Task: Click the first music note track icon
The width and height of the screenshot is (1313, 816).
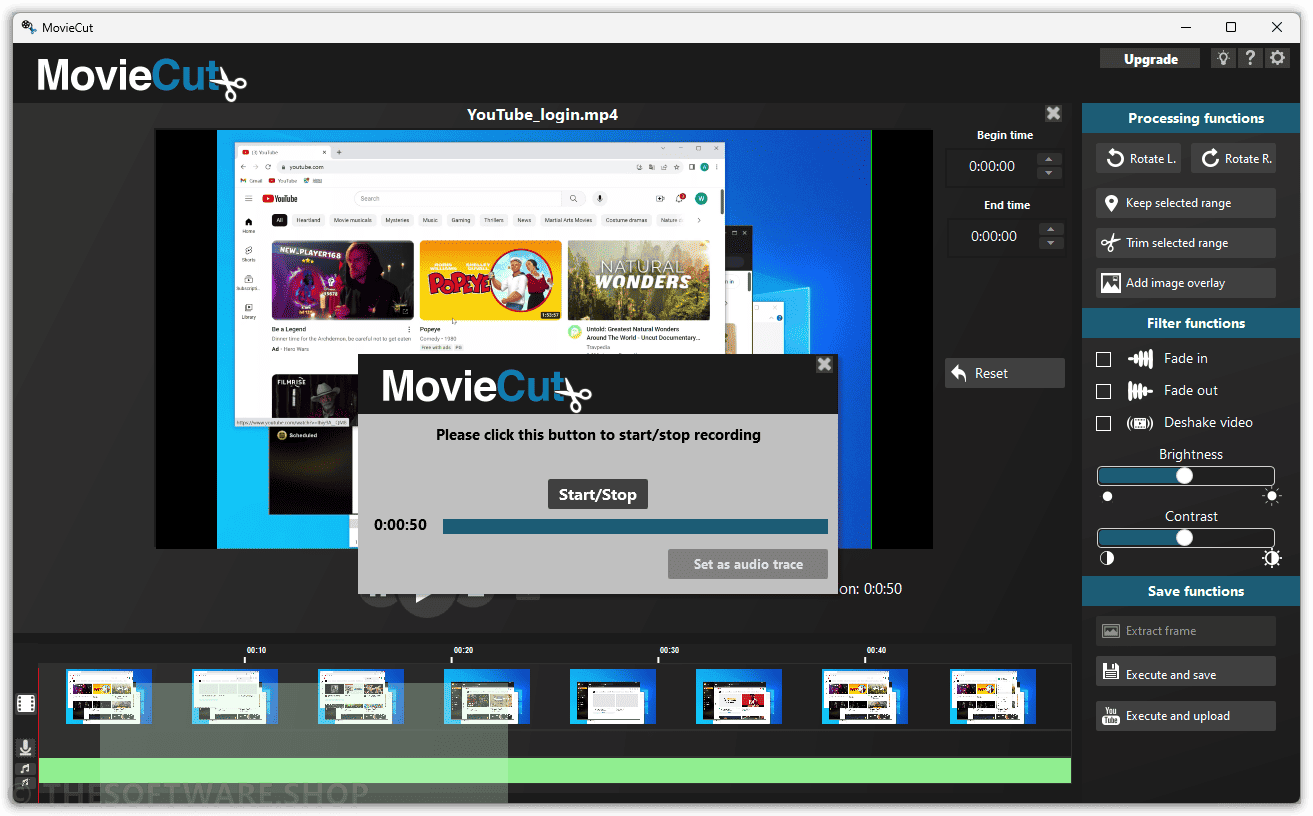Action: point(26,768)
